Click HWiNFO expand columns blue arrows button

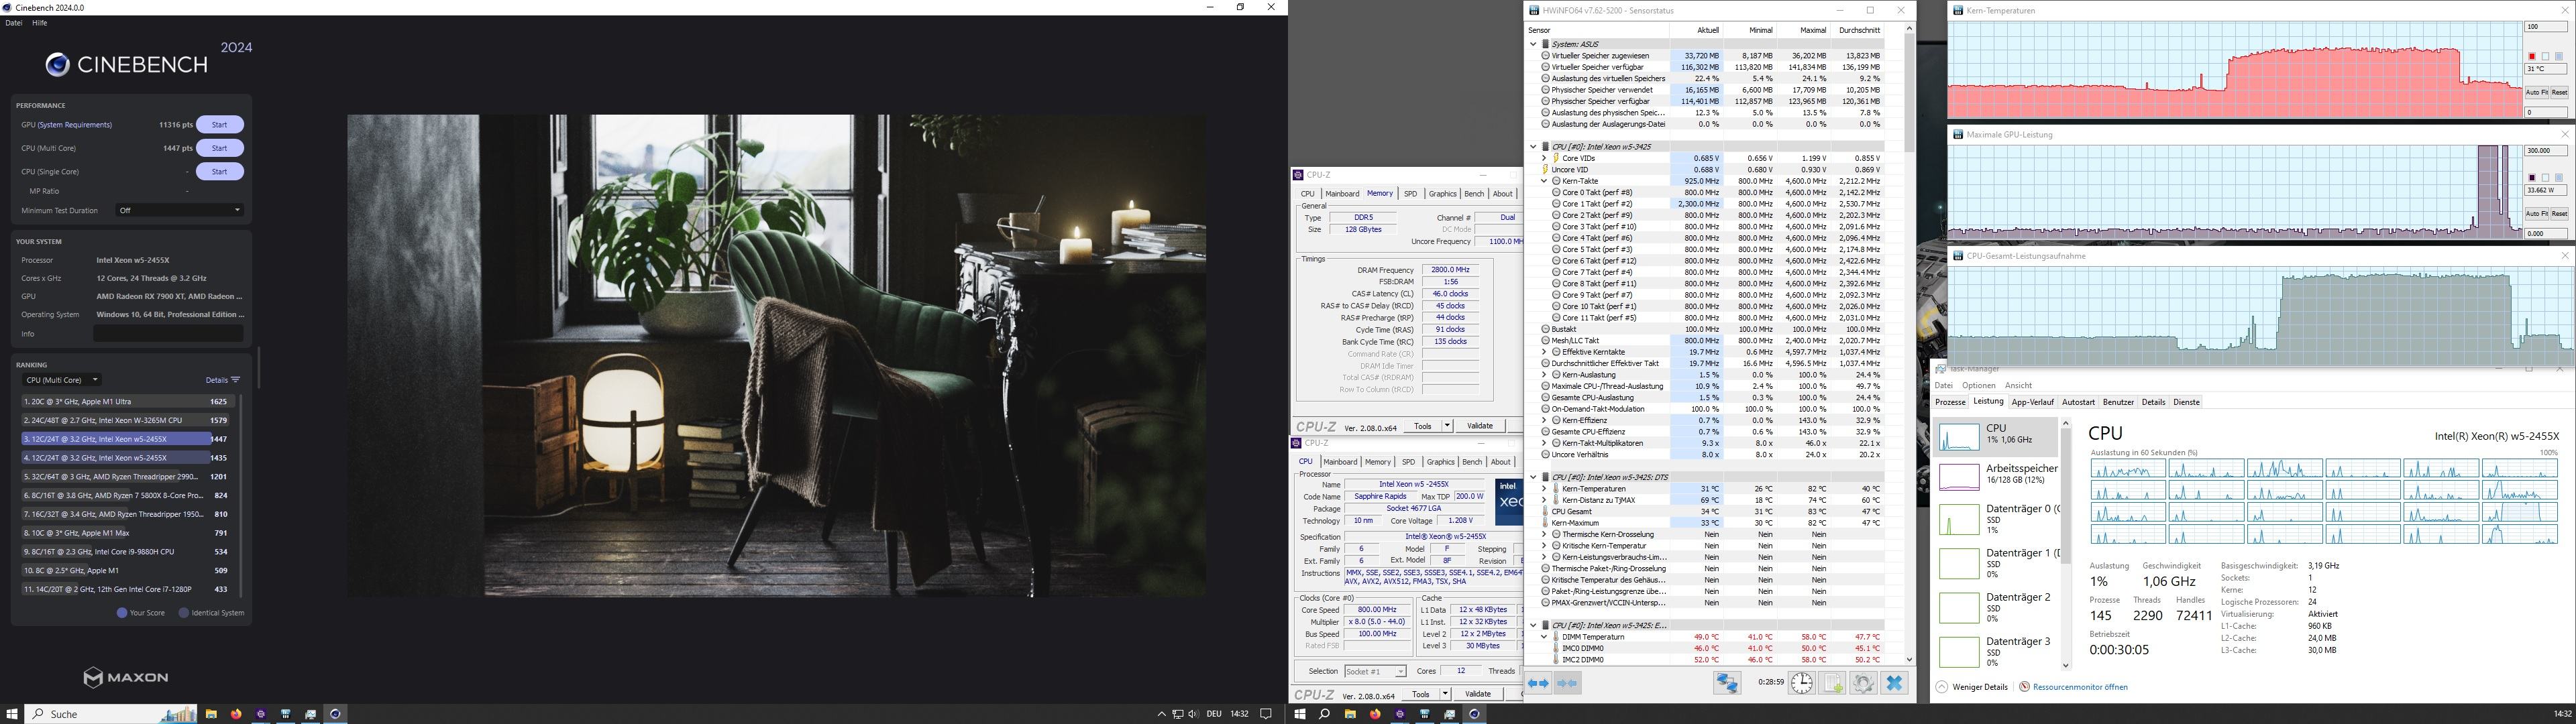[x=1538, y=683]
